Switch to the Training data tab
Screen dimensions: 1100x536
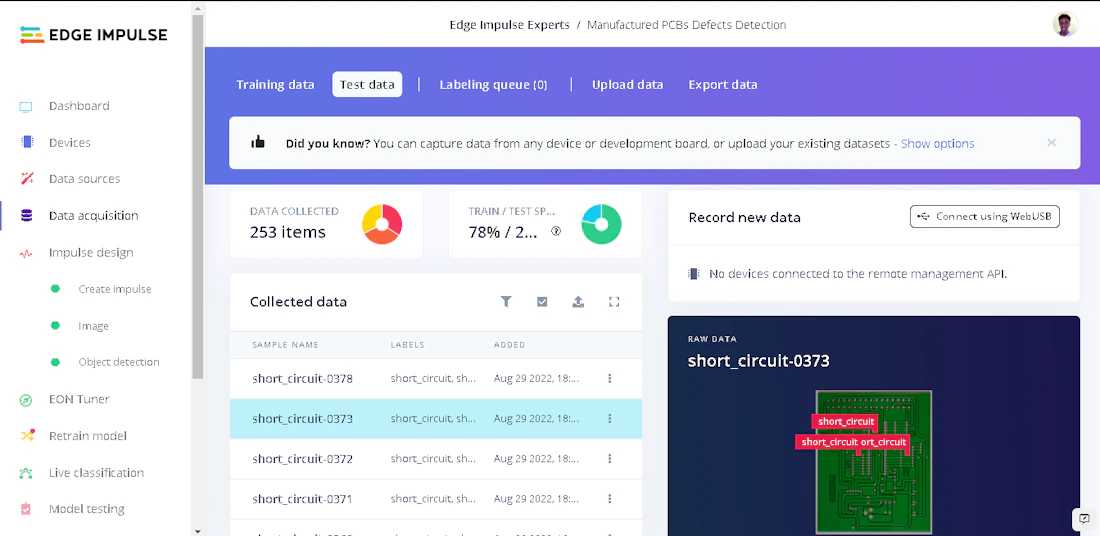[275, 85]
